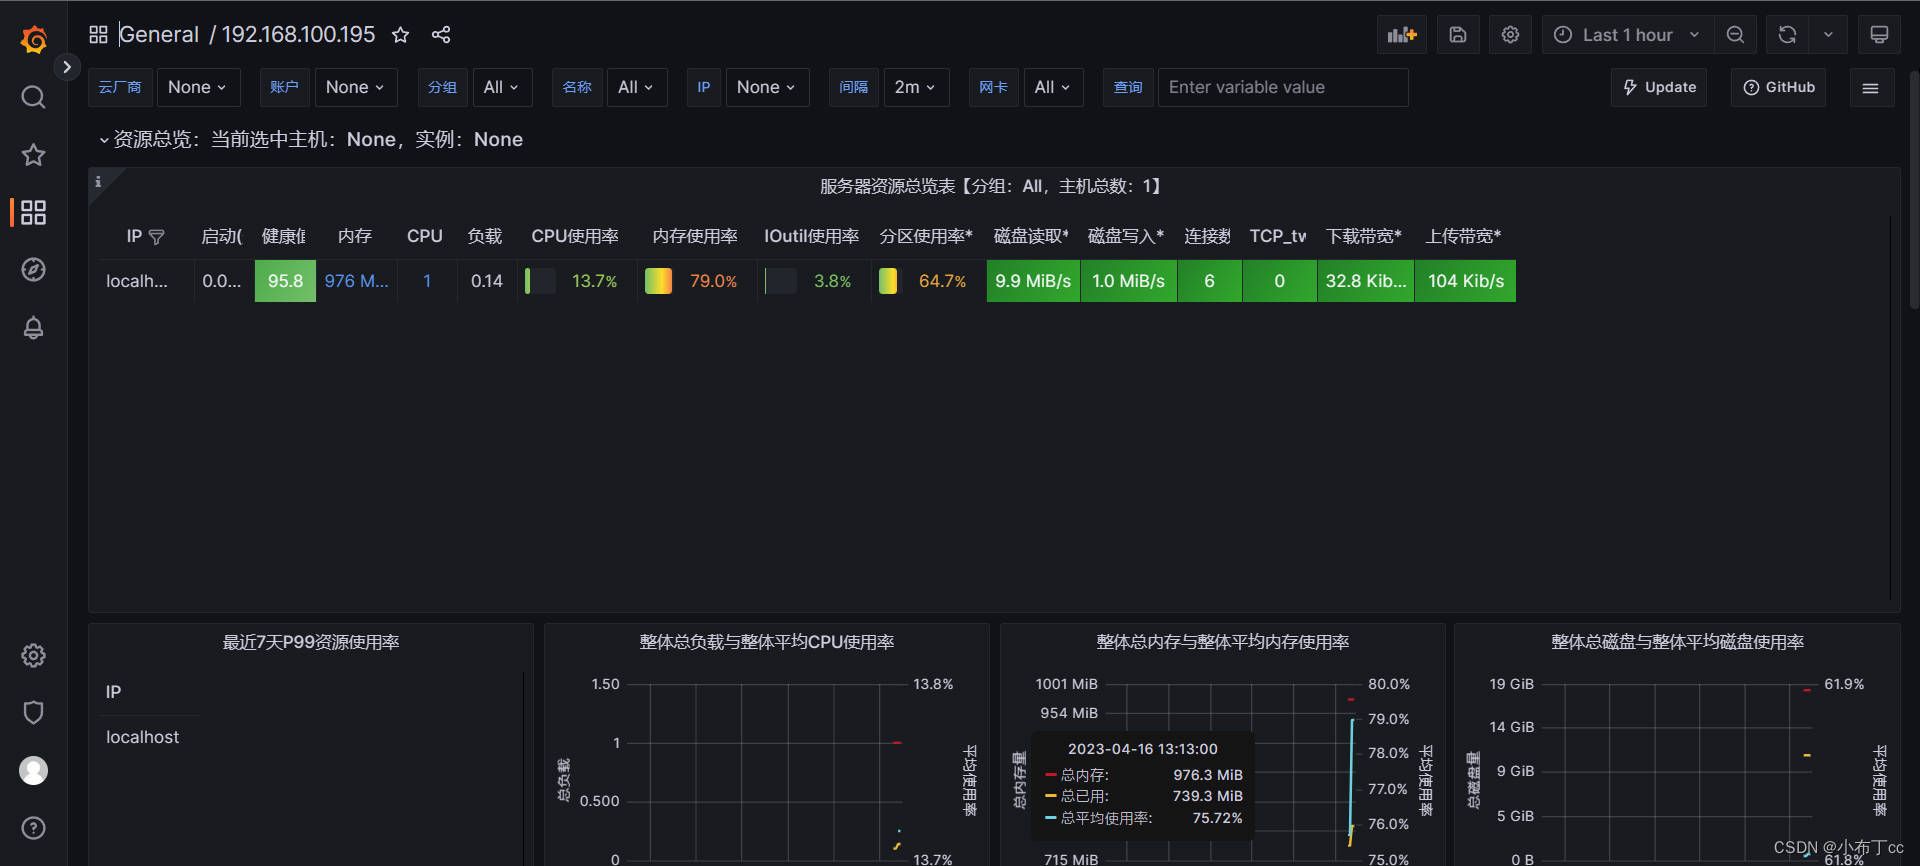The height and width of the screenshot is (866, 1920).
Task: Click the CPU usage 13.7% gauge cell
Action: [576, 281]
